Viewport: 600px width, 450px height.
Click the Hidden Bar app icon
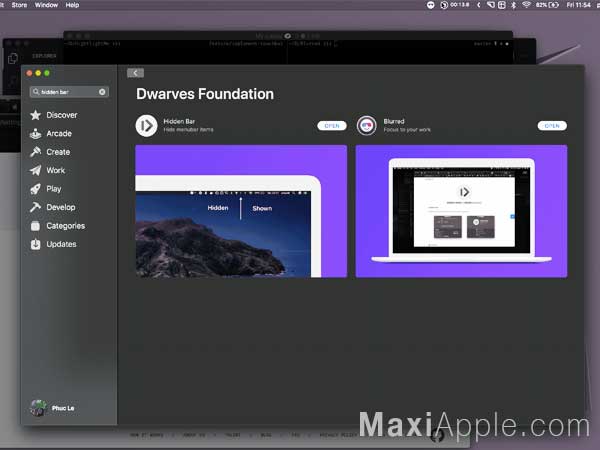(x=146, y=126)
